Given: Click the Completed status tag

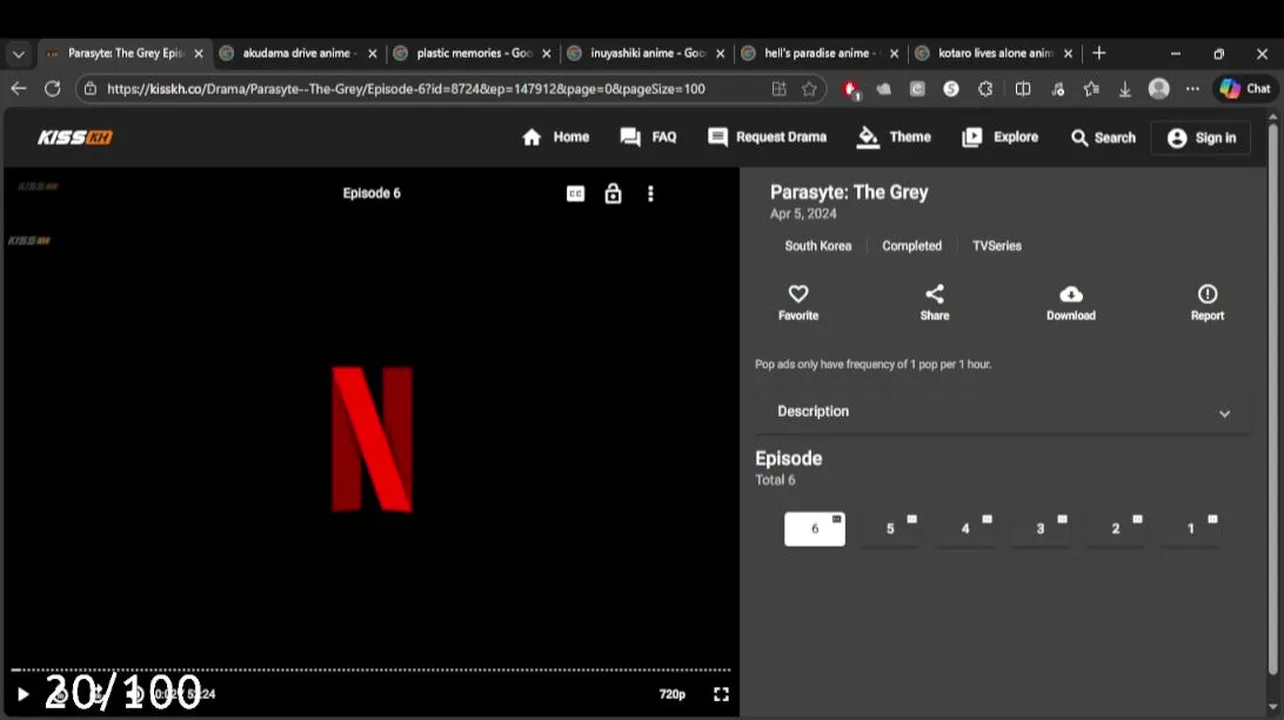Looking at the screenshot, I should tap(911, 246).
